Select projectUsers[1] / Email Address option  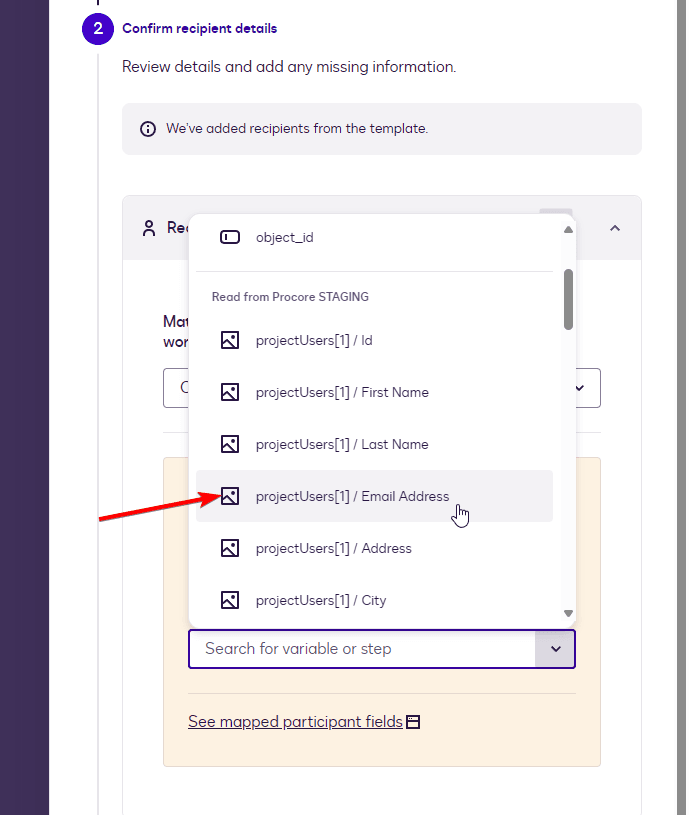(352, 496)
